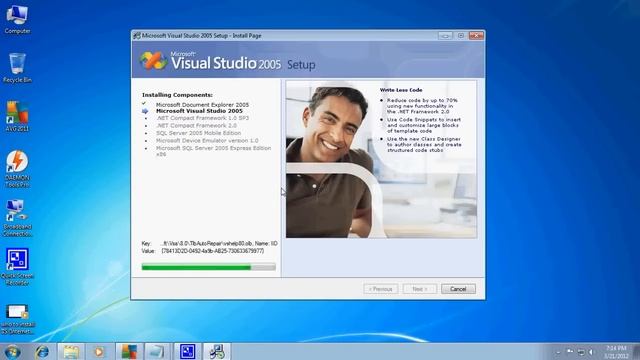This screenshot has height=360, width=640.
Task: Click the Show desktop strip
Action: click(636, 352)
